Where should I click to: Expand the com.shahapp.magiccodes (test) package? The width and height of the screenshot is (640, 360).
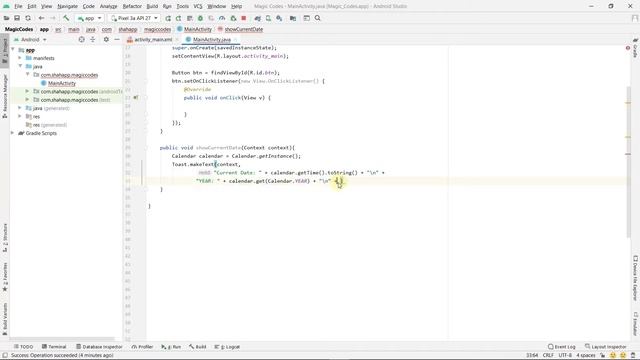[x=27, y=100]
